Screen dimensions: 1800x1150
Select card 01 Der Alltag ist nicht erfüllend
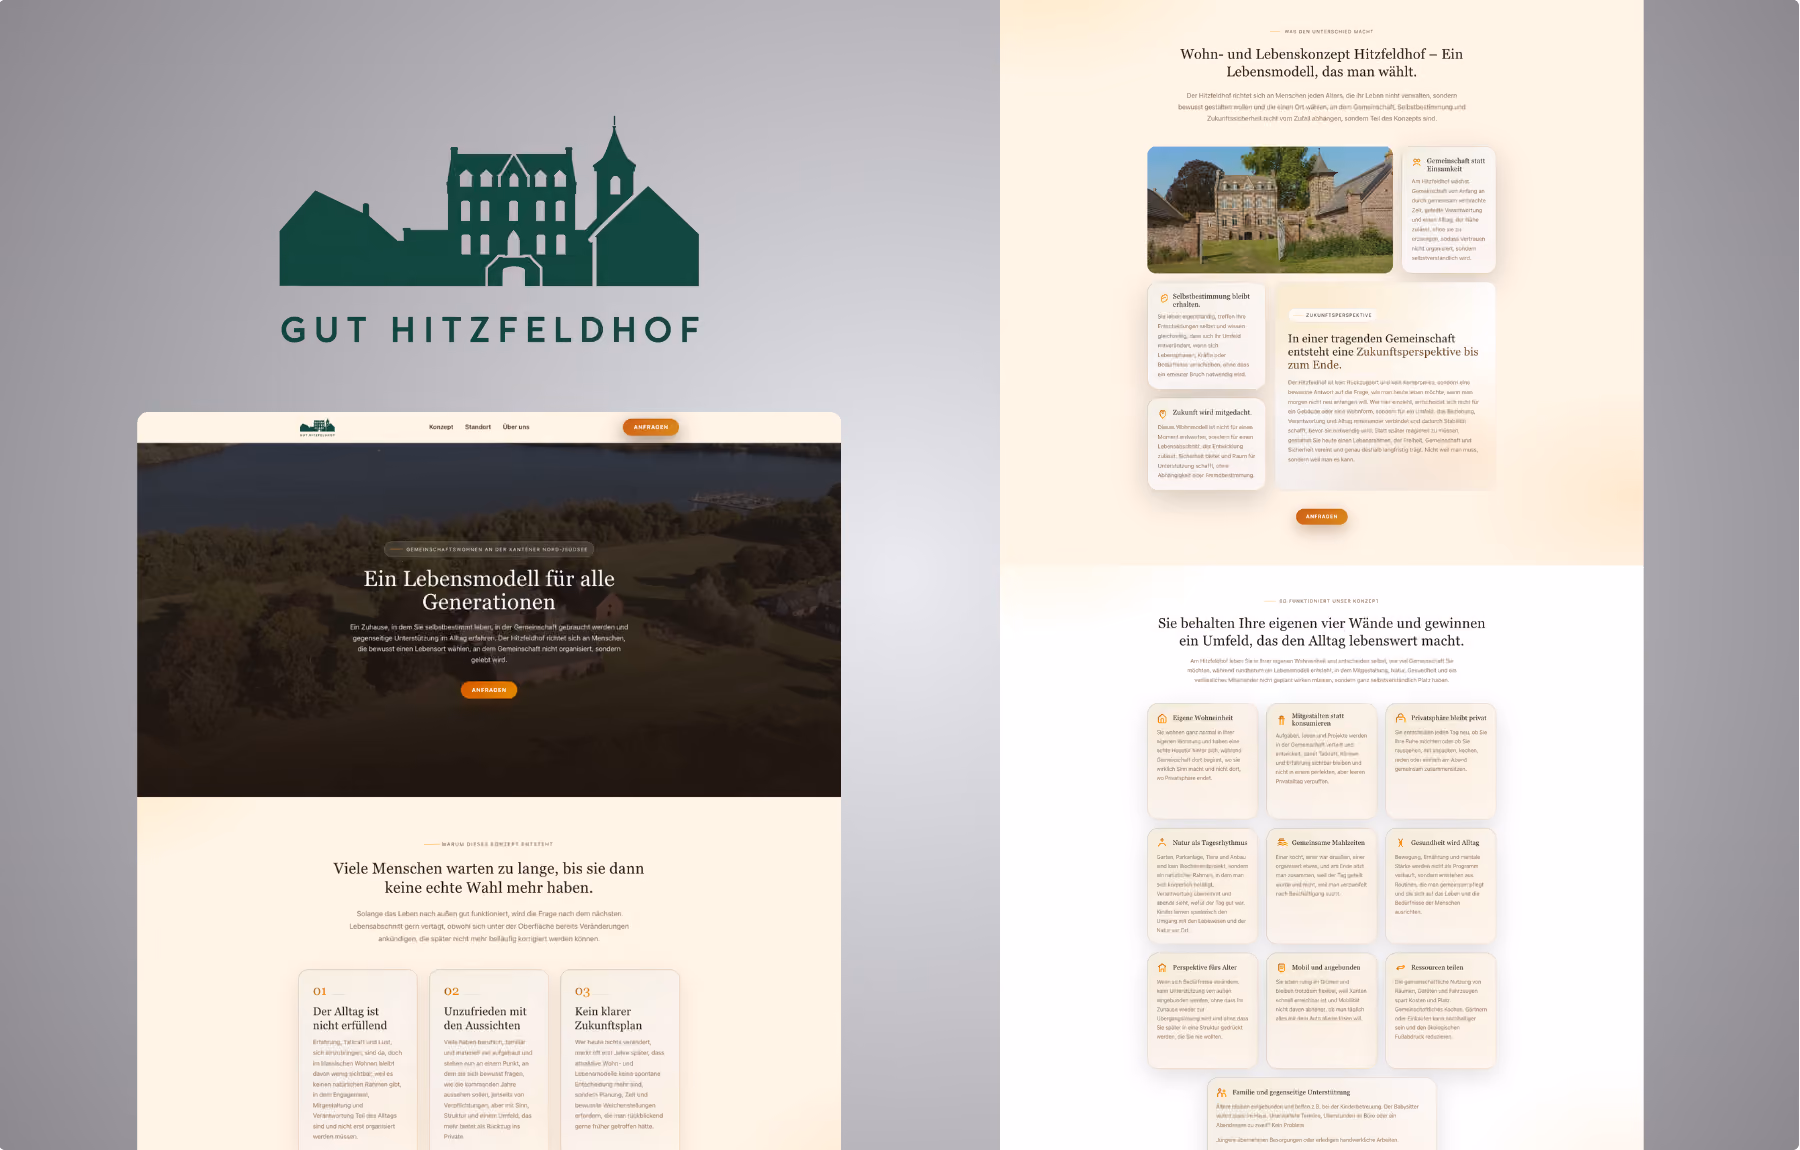point(358,1060)
